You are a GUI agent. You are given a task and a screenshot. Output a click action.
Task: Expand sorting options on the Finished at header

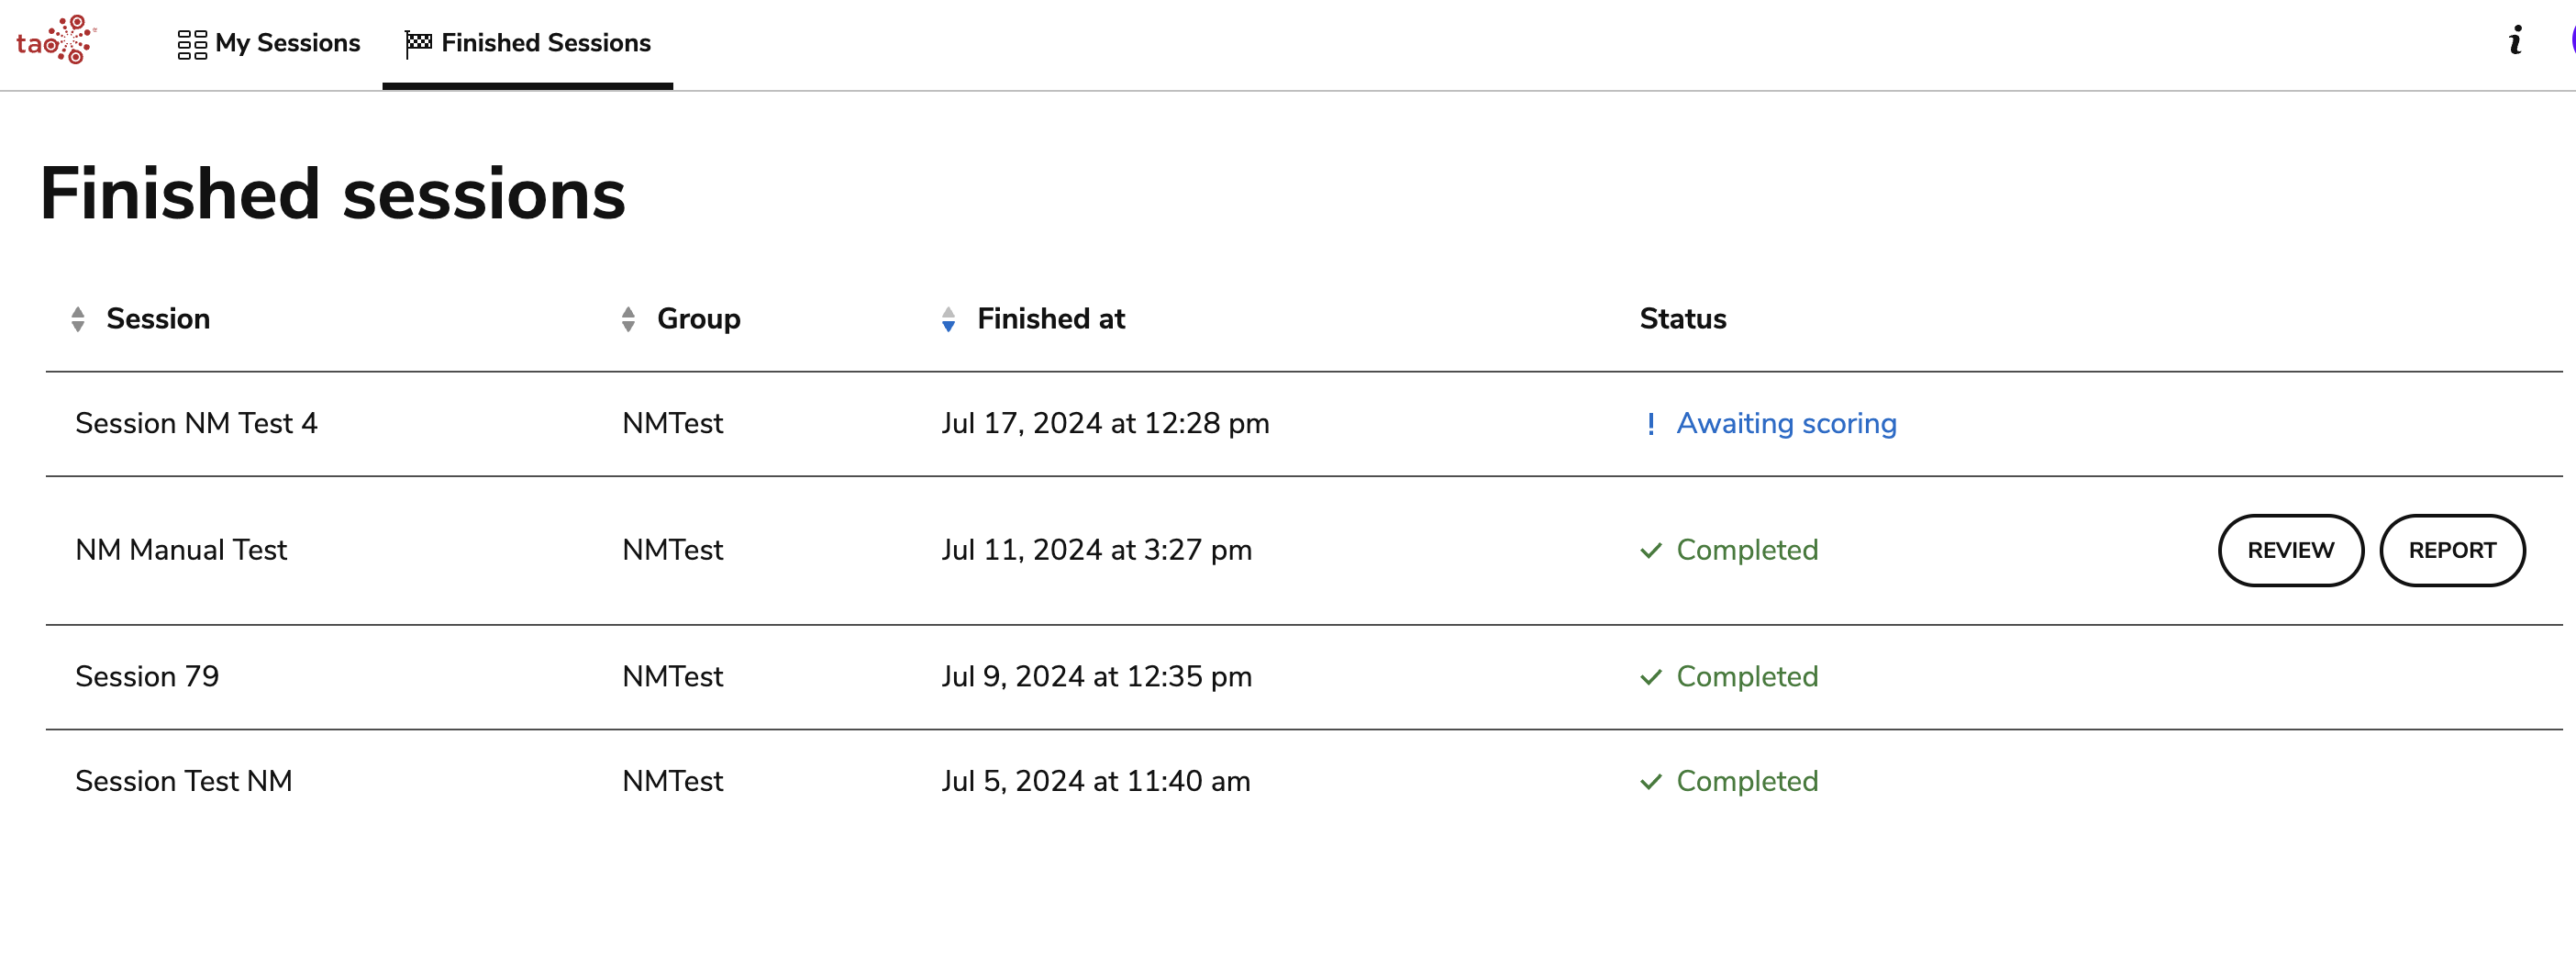[x=948, y=320]
